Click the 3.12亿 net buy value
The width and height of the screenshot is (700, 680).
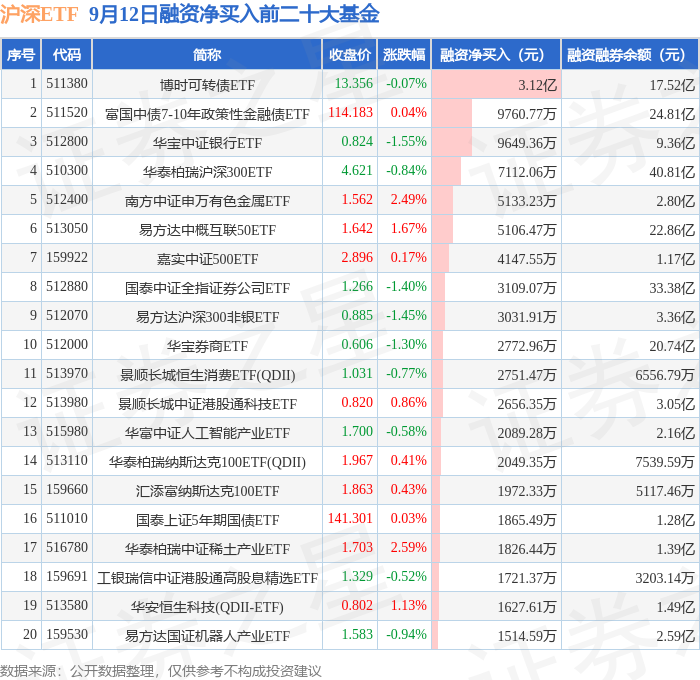[x=537, y=85]
